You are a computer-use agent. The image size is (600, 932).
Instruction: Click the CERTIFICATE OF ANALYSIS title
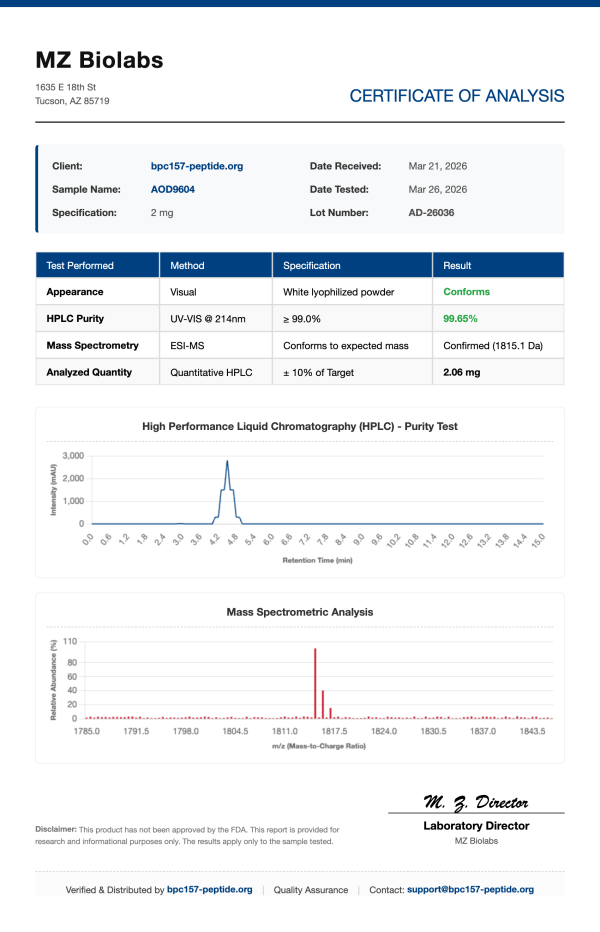(457, 96)
